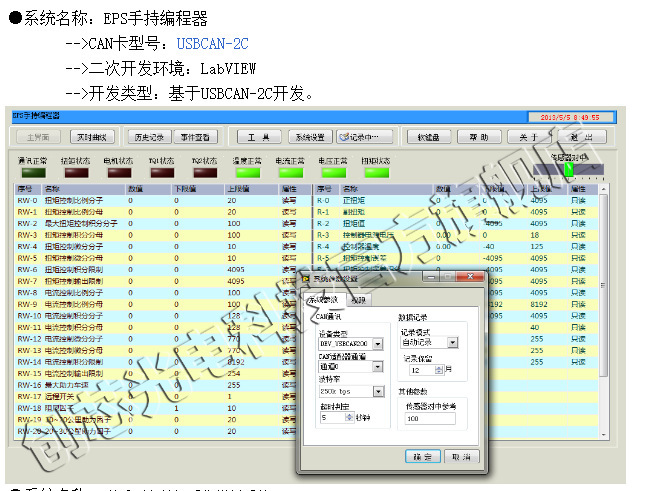Click the recording icon in 记录中 button
Viewport: 651px width, 491px height.
tap(344, 137)
